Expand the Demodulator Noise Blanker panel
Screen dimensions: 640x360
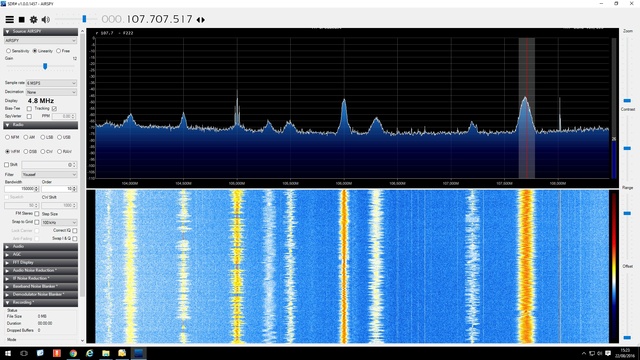point(40,294)
